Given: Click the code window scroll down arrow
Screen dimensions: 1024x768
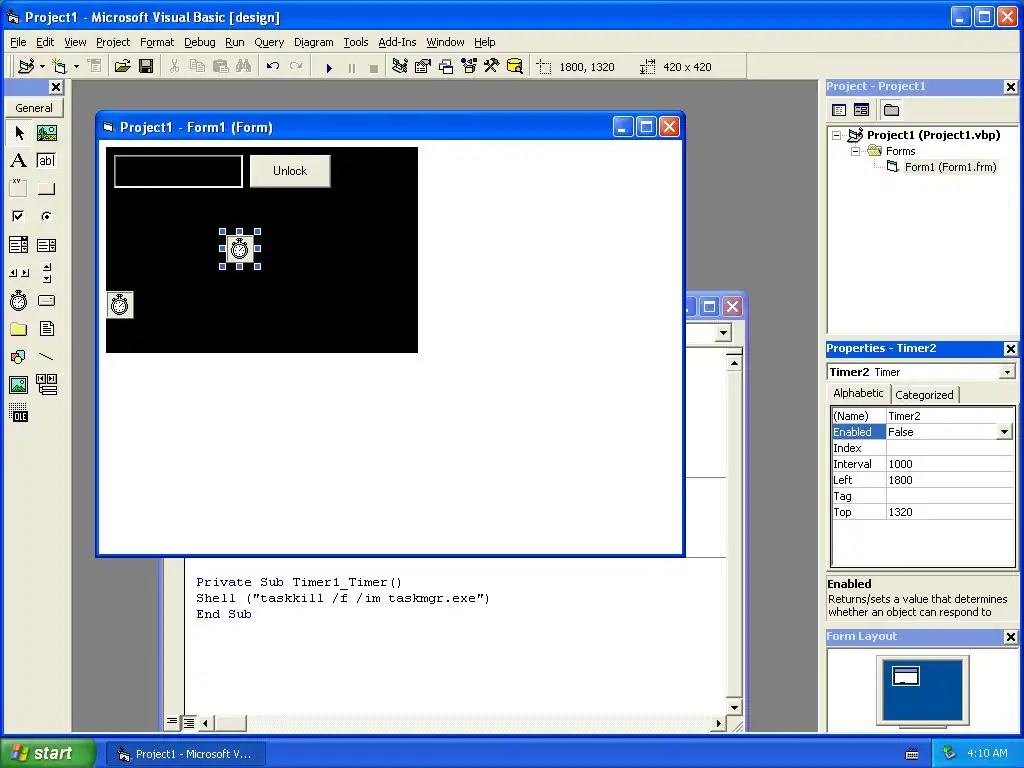Looking at the screenshot, I should 734,707.
